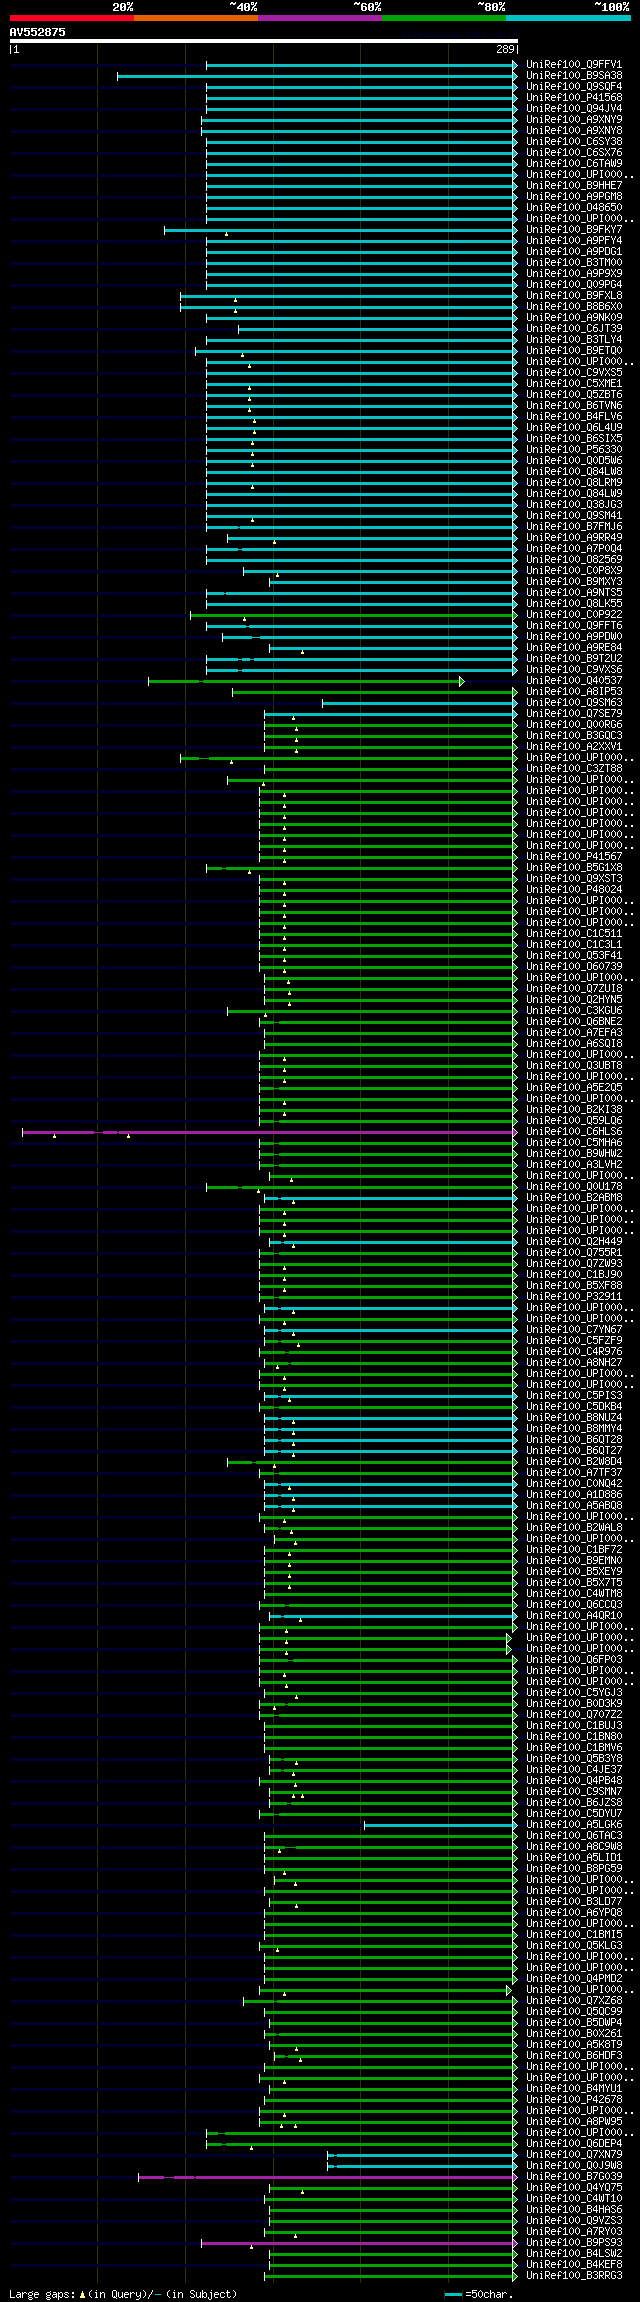640x2302 pixels.
Task: Click the orange ~40% legend segment
Action: pyautogui.click(x=196, y=18)
